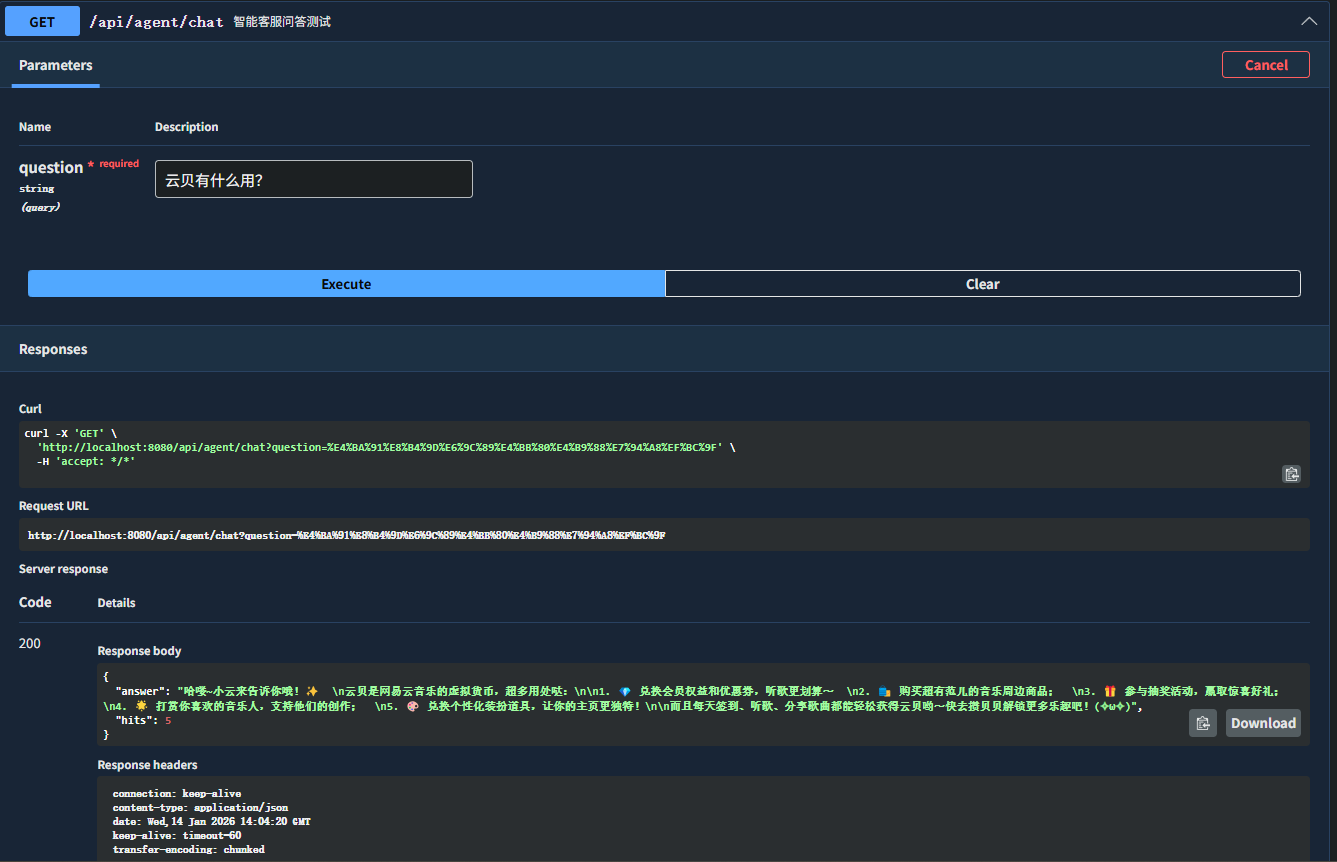The height and width of the screenshot is (862, 1337).
Task: Download the JSON response body
Action: pyautogui.click(x=1262, y=722)
